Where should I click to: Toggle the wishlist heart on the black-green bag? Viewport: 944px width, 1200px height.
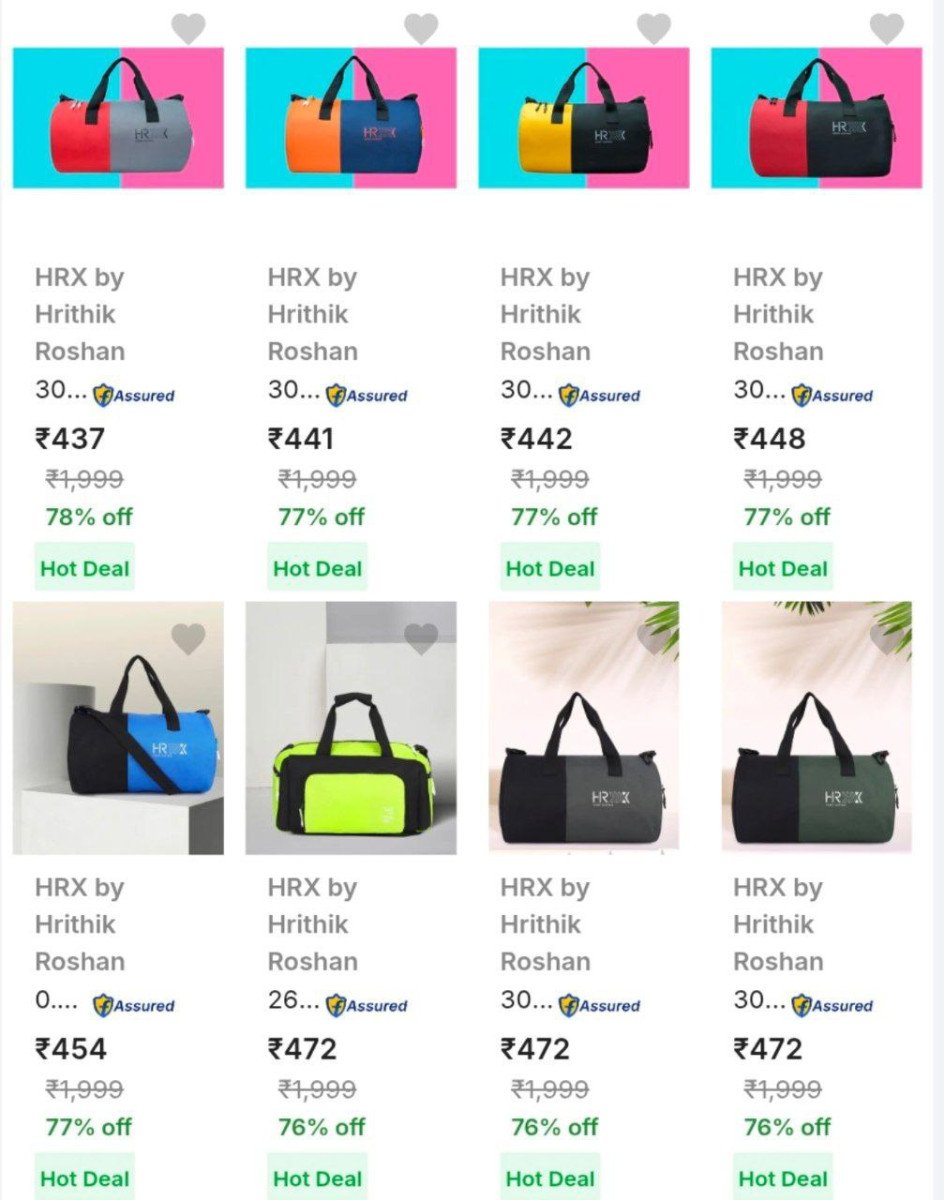click(887, 638)
